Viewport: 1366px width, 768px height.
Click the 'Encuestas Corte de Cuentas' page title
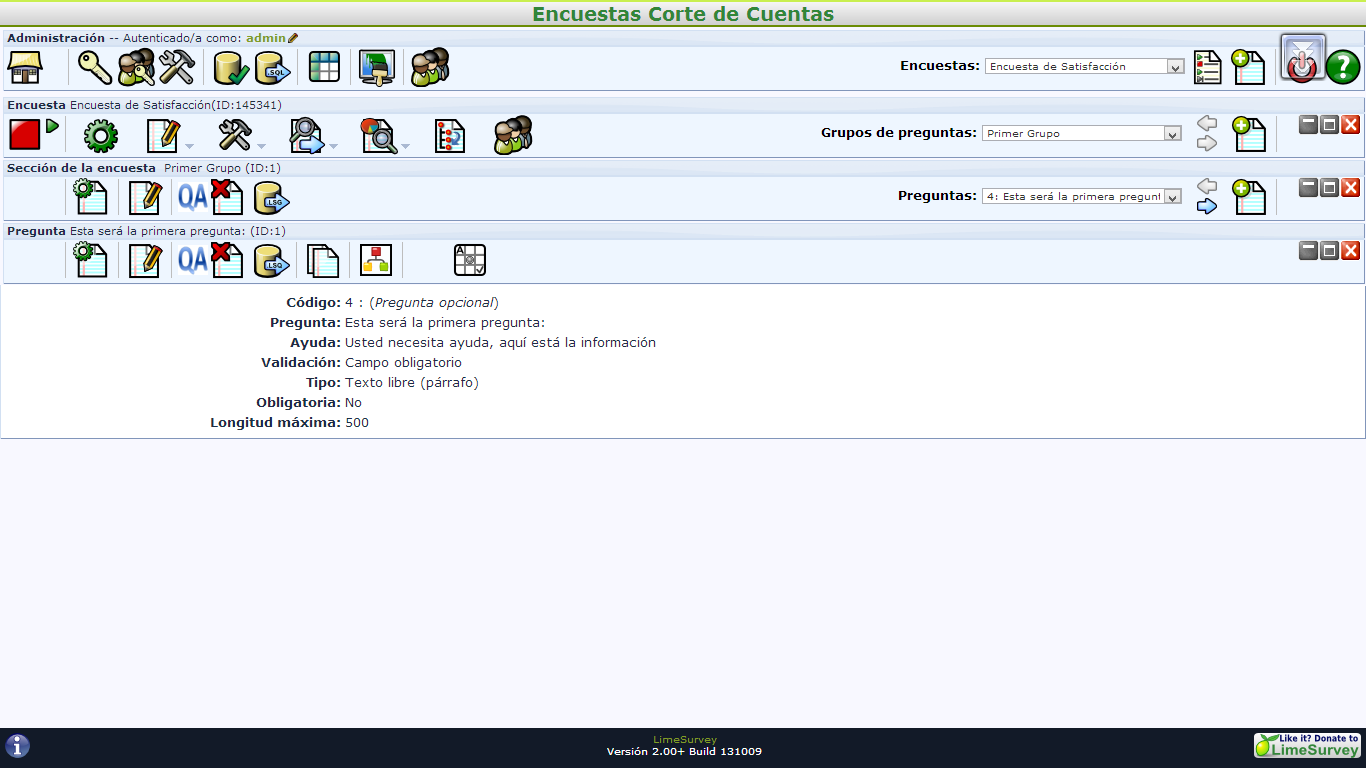683,14
